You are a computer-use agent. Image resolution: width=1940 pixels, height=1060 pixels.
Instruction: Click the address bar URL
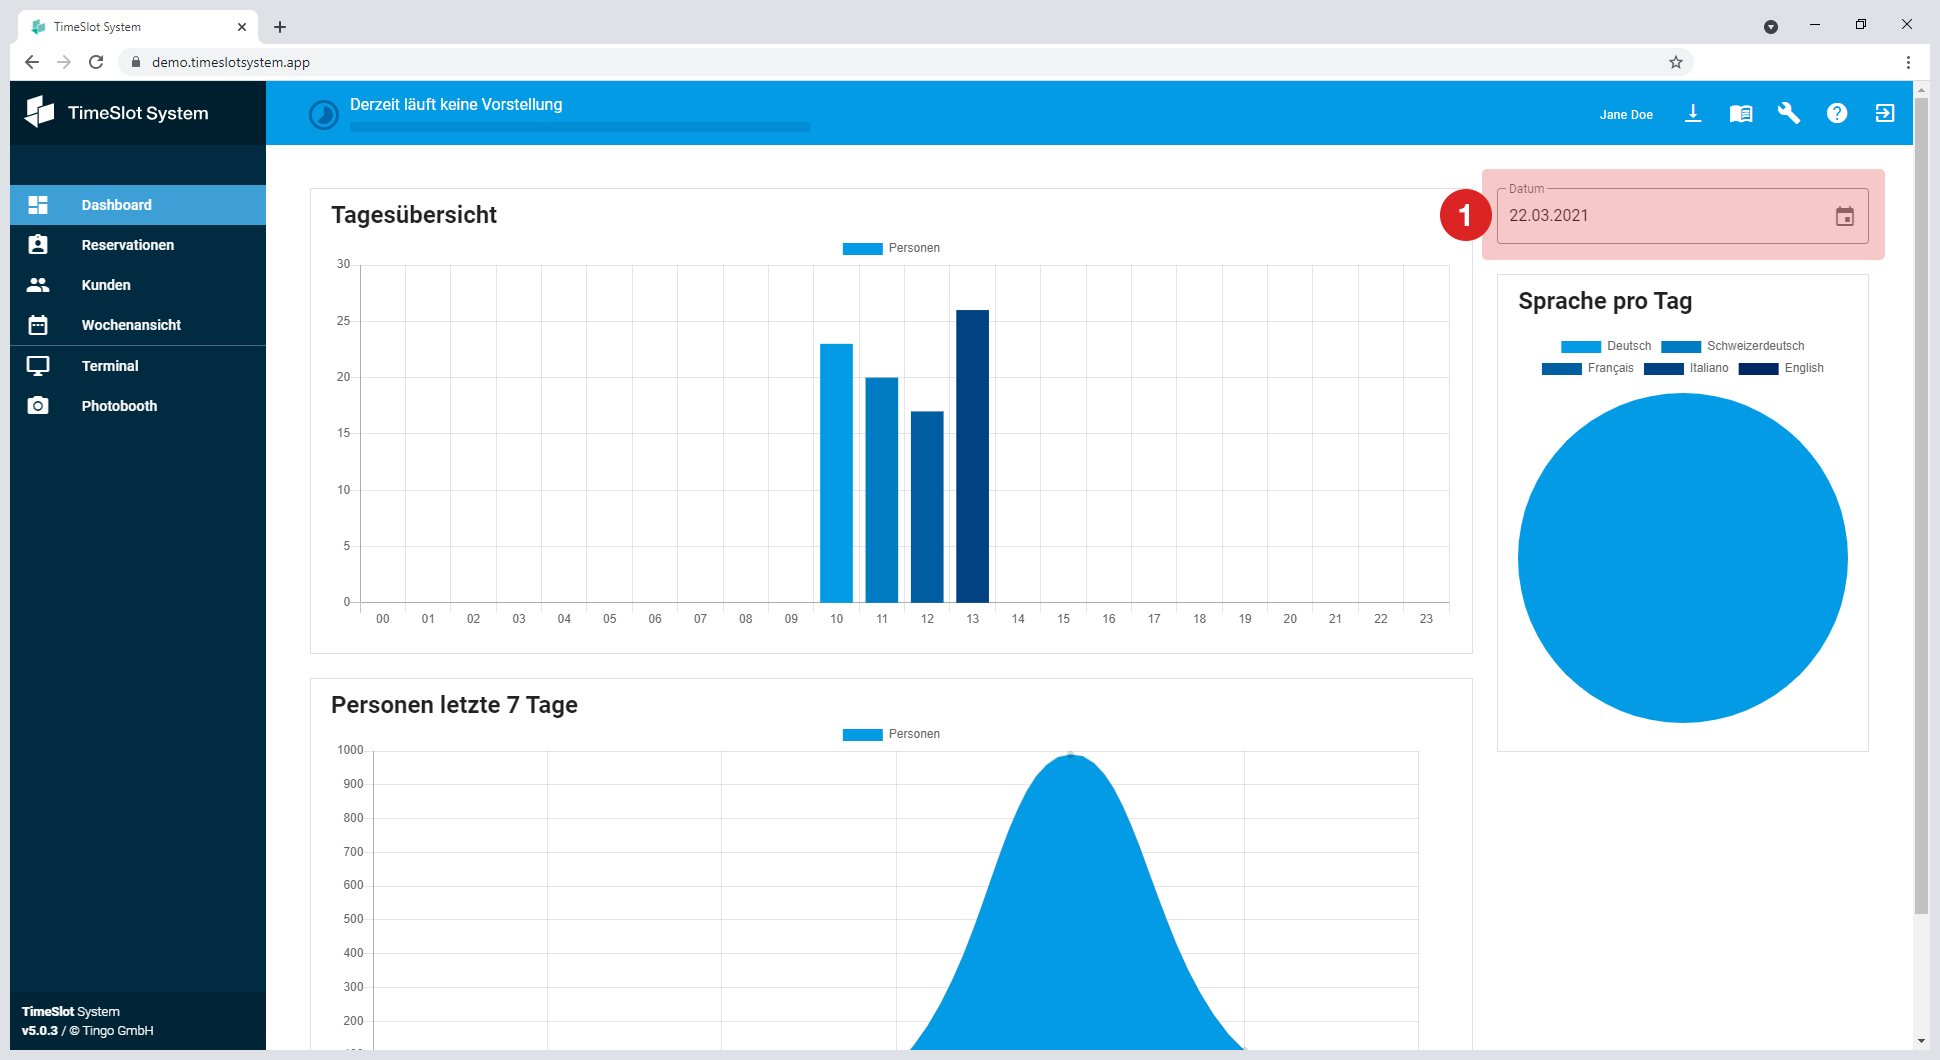point(231,62)
